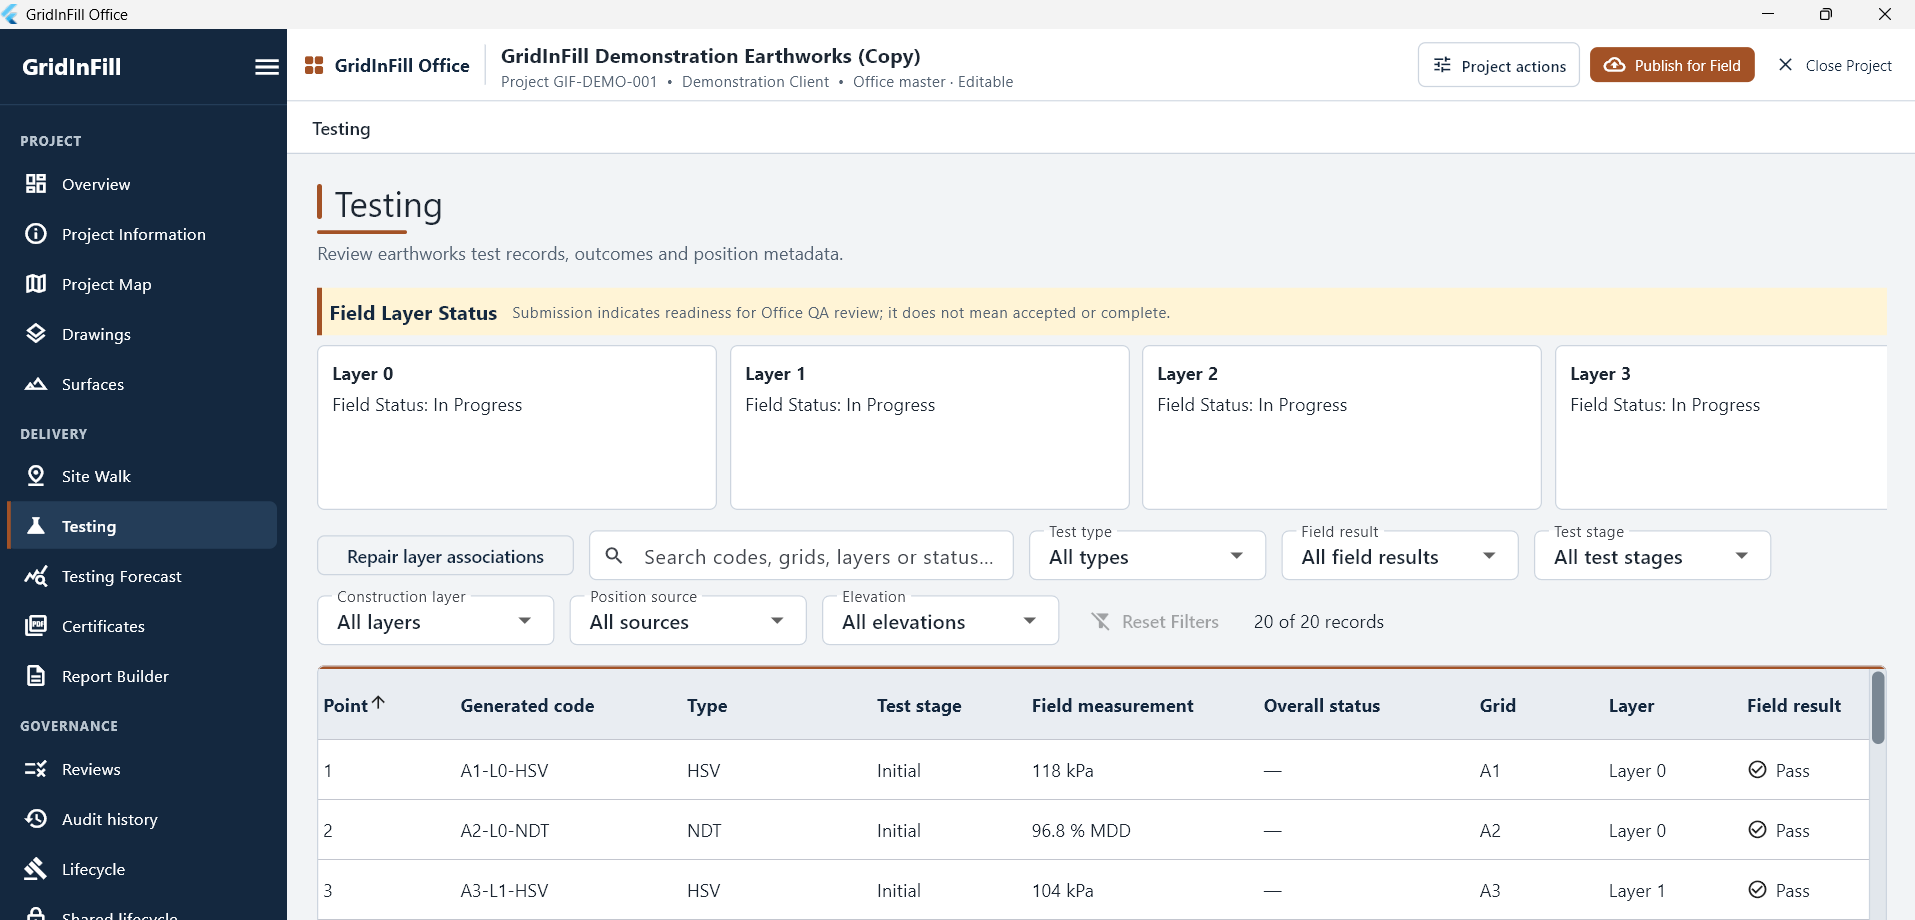This screenshot has height=920, width=1915.
Task: Click the Close Project X icon
Action: (x=1785, y=65)
